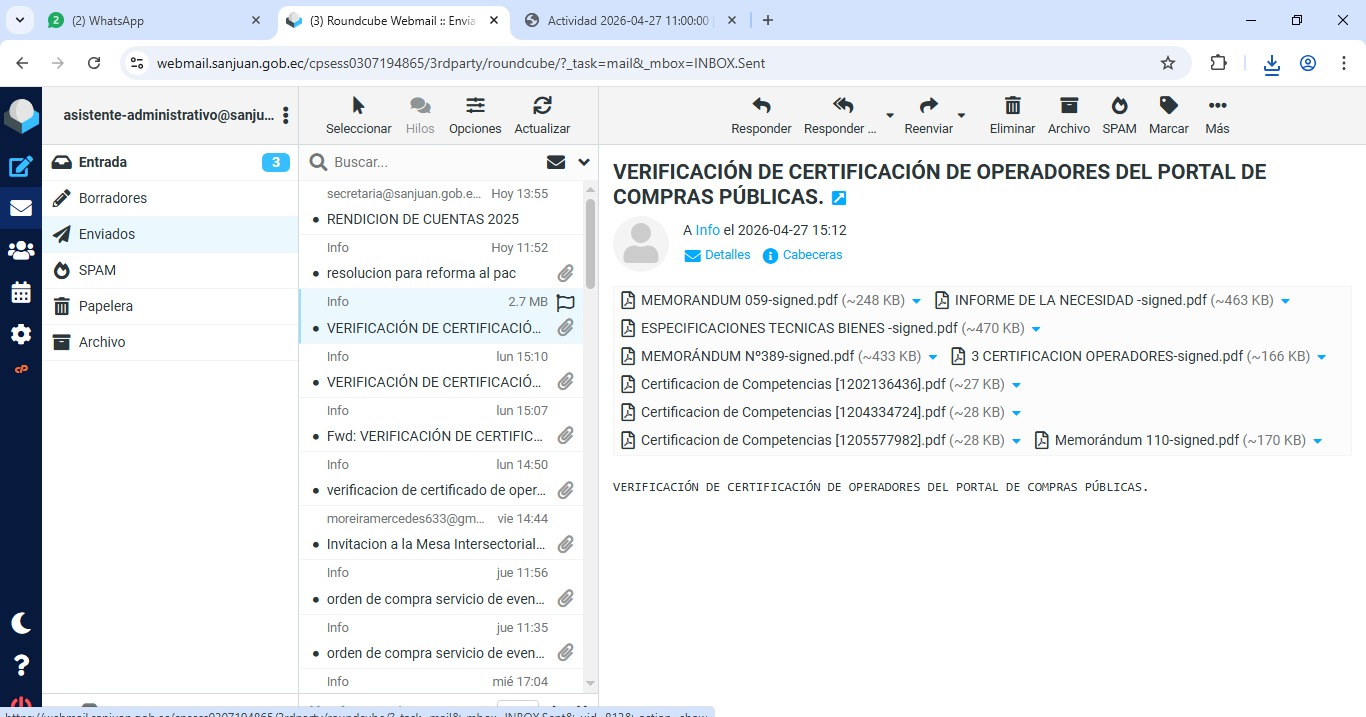This screenshot has width=1366, height=717.
Task: Click into the Buscar search field
Action: [x=430, y=162]
